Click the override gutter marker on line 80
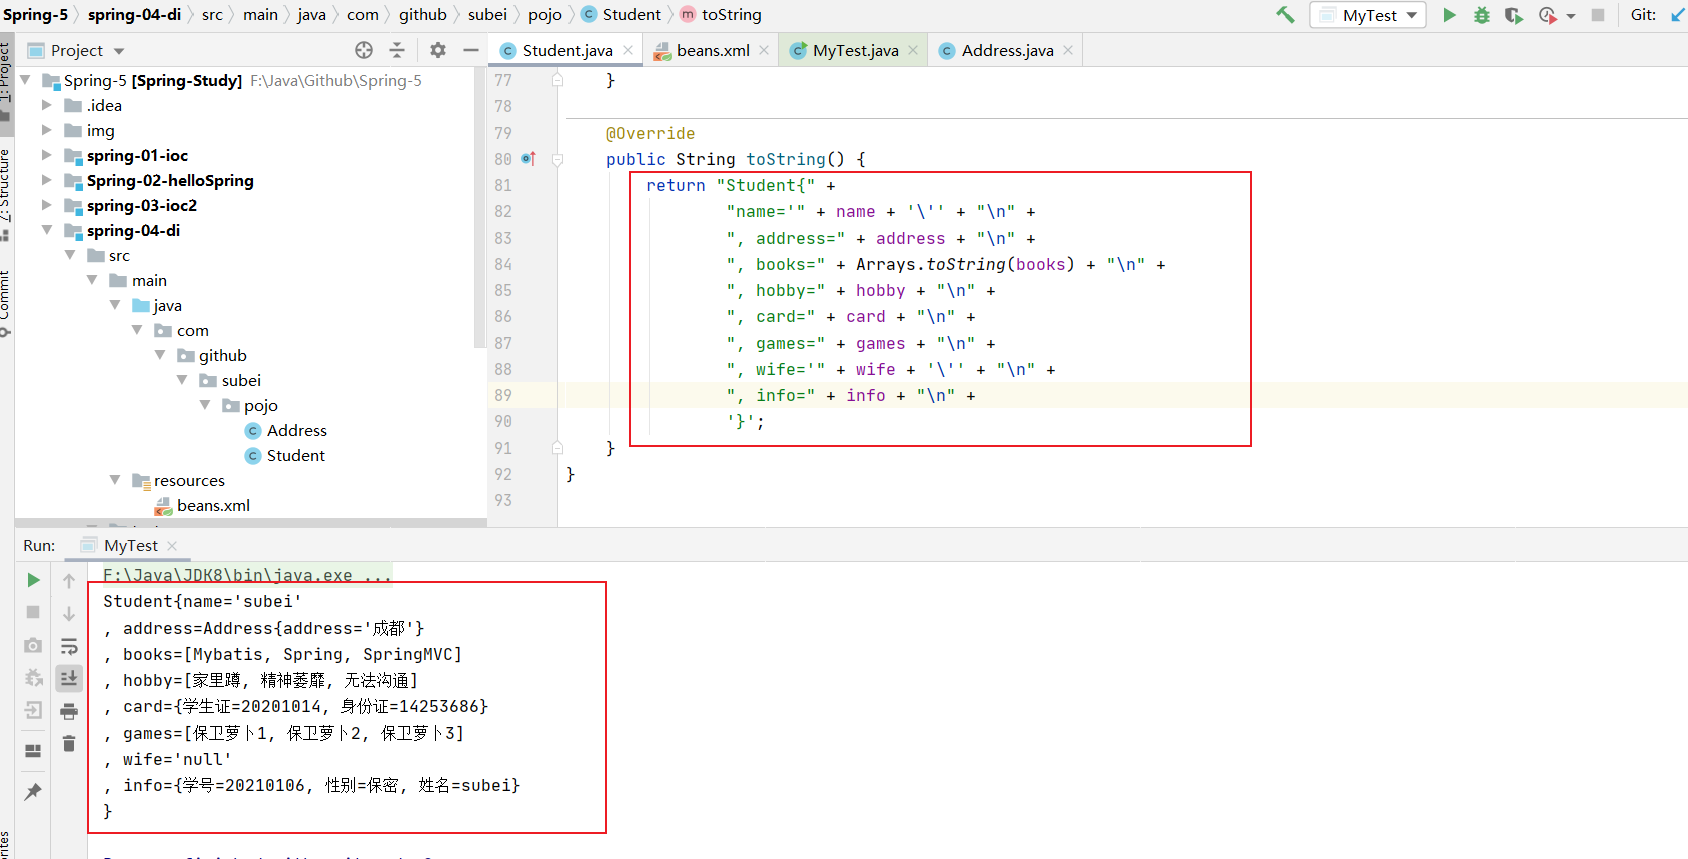 pyautogui.click(x=529, y=159)
